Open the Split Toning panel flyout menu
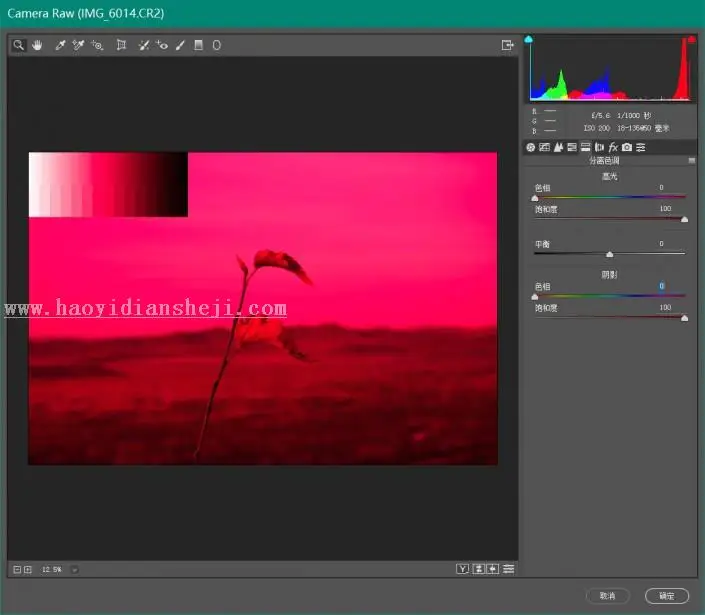 pos(692,160)
